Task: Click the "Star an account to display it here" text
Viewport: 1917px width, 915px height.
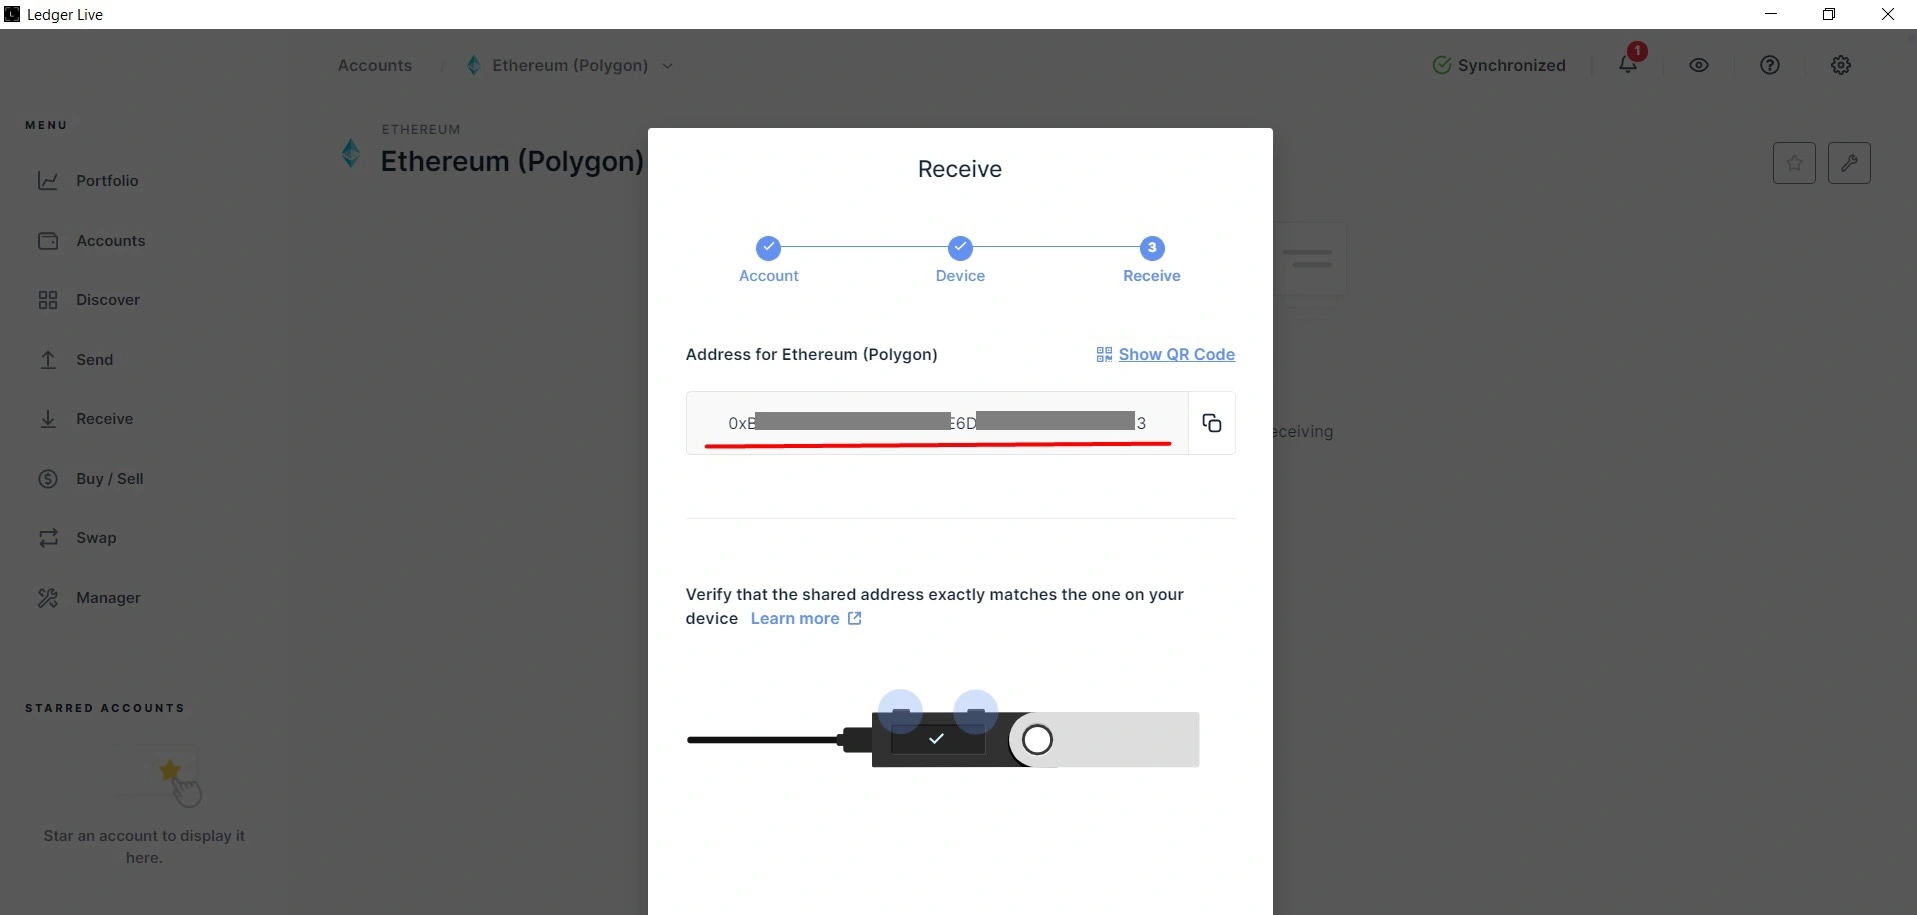Action: [x=144, y=847]
